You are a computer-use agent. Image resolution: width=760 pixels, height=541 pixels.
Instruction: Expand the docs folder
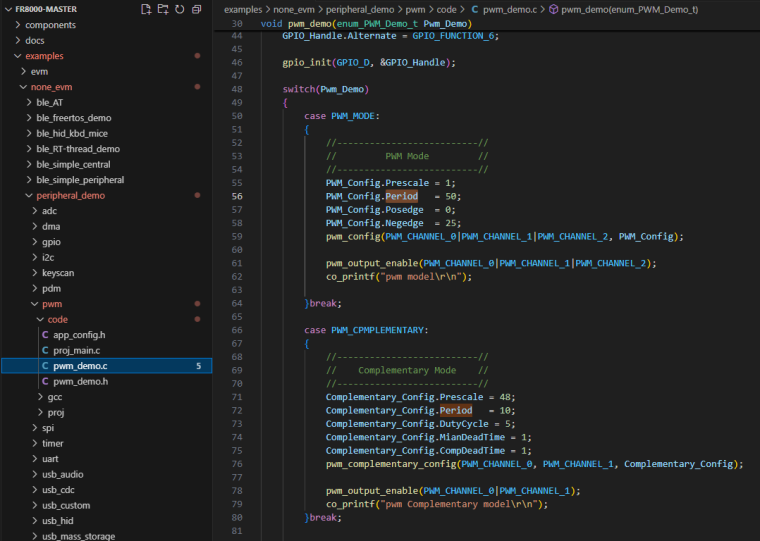pyautogui.click(x=34, y=40)
